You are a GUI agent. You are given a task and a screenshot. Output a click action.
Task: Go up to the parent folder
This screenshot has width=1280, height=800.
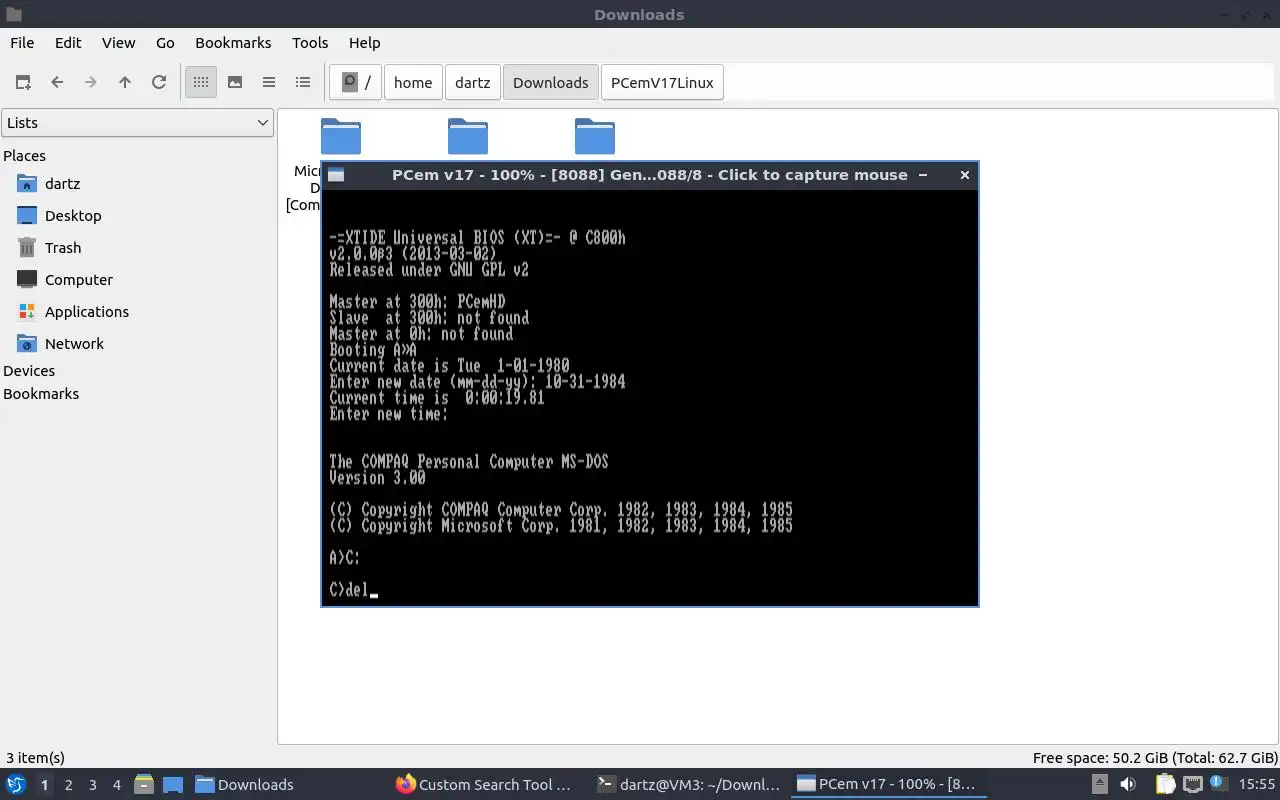125,82
